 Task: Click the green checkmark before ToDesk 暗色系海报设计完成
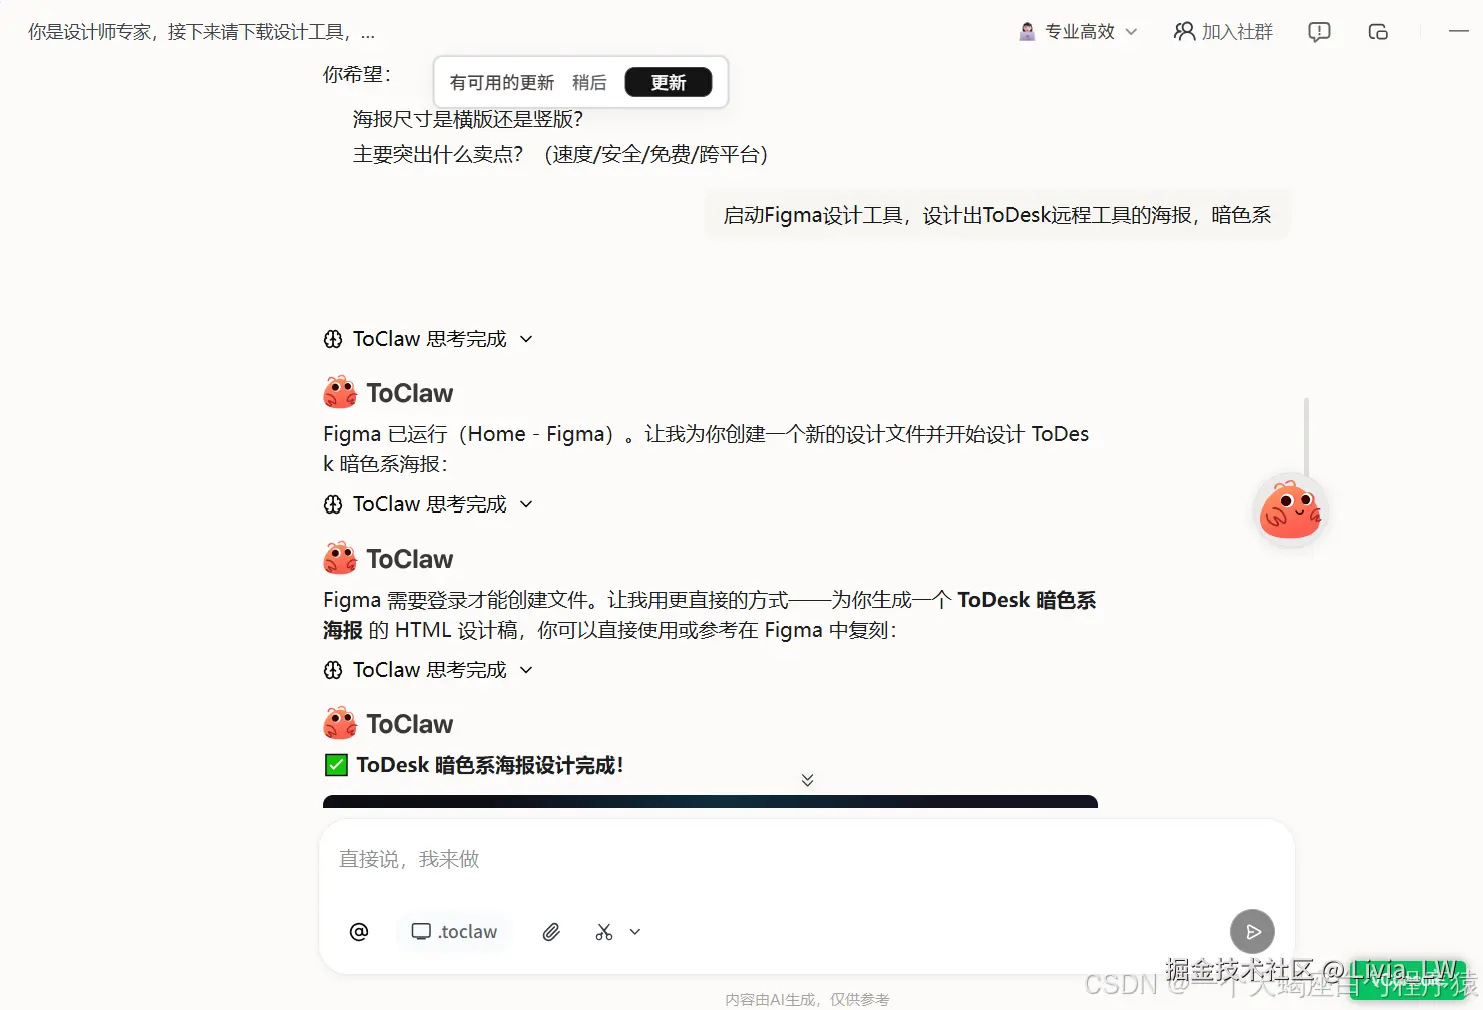pyautogui.click(x=336, y=765)
